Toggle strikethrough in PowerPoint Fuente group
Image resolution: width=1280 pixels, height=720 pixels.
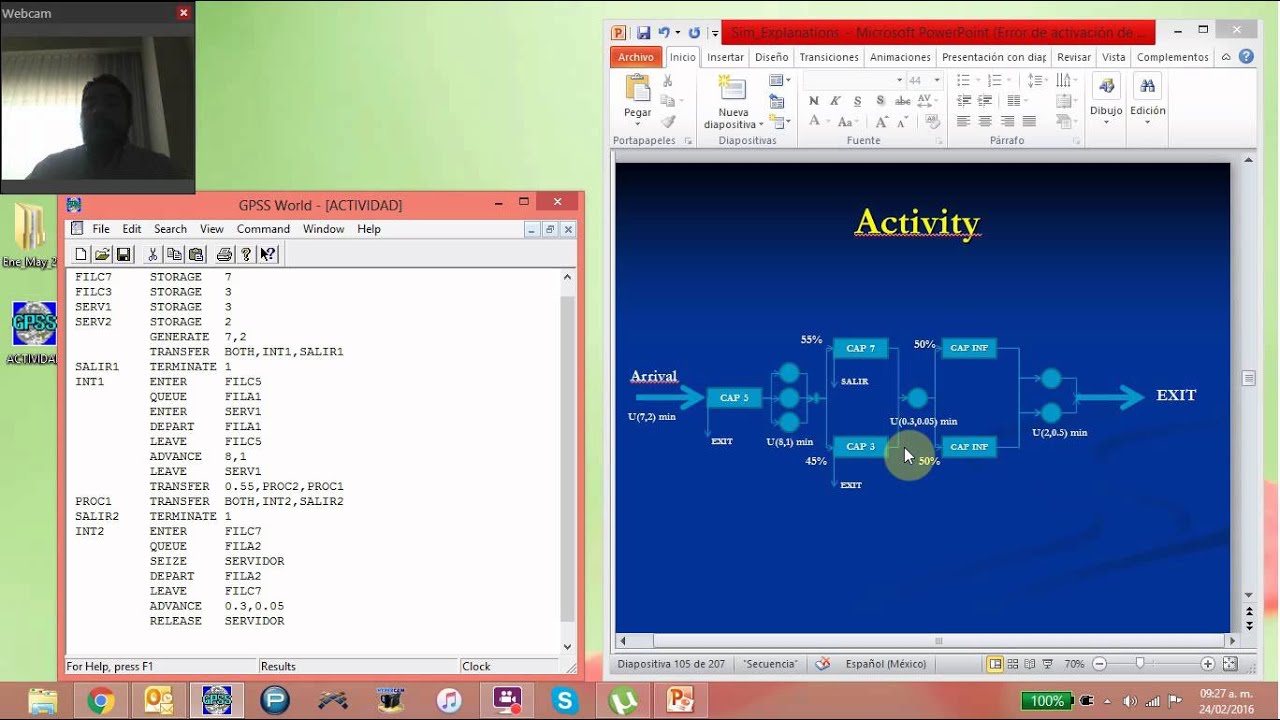click(x=902, y=101)
